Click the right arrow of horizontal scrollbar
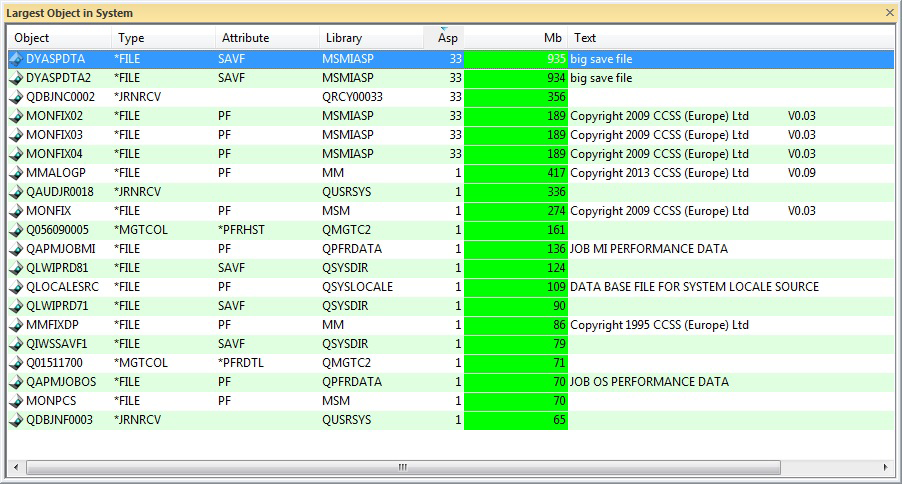Screen dimensions: 902x484 click(886, 467)
